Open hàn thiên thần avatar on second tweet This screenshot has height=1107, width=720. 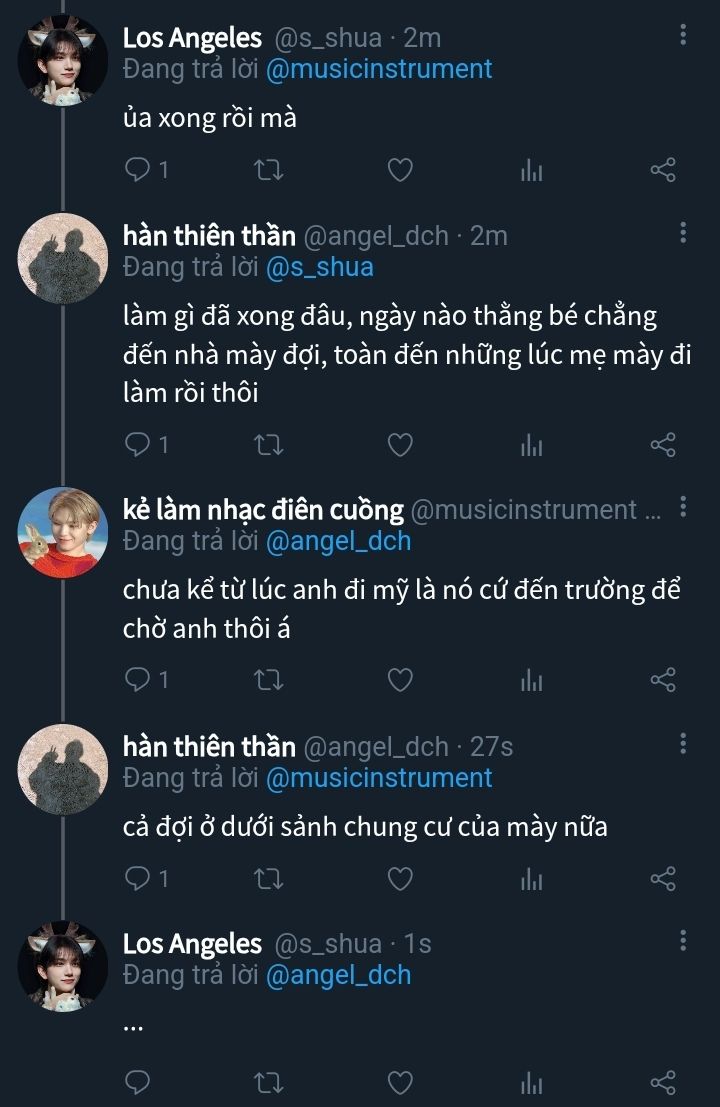click(x=62, y=257)
